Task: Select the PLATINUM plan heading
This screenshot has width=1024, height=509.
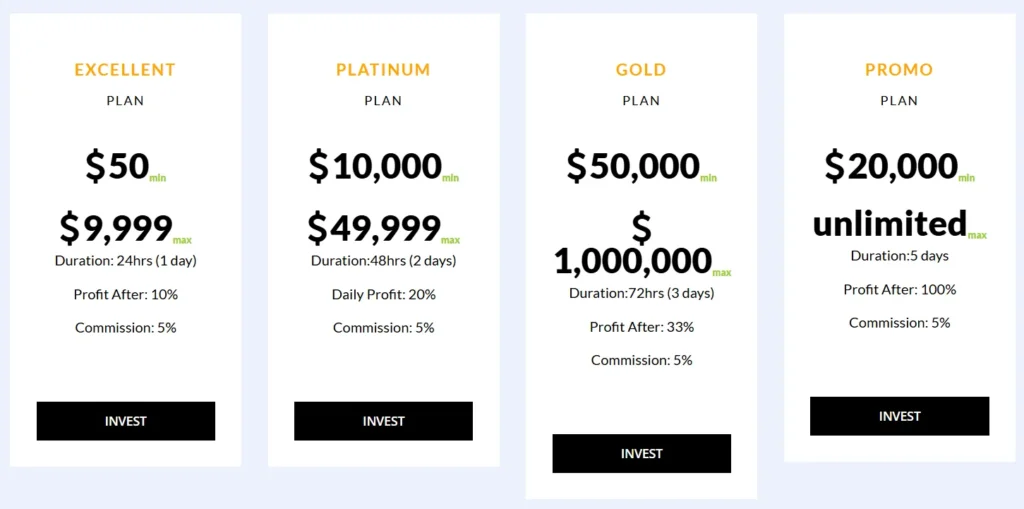Action: 383,70
